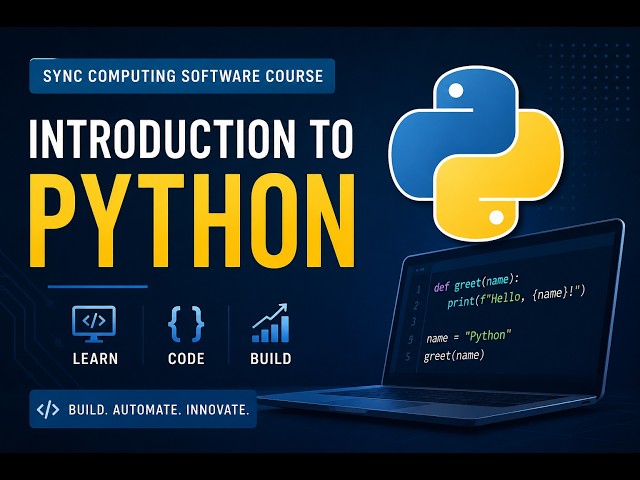Click the code tag icon beside Build. Automate. Innovate.

point(48,409)
